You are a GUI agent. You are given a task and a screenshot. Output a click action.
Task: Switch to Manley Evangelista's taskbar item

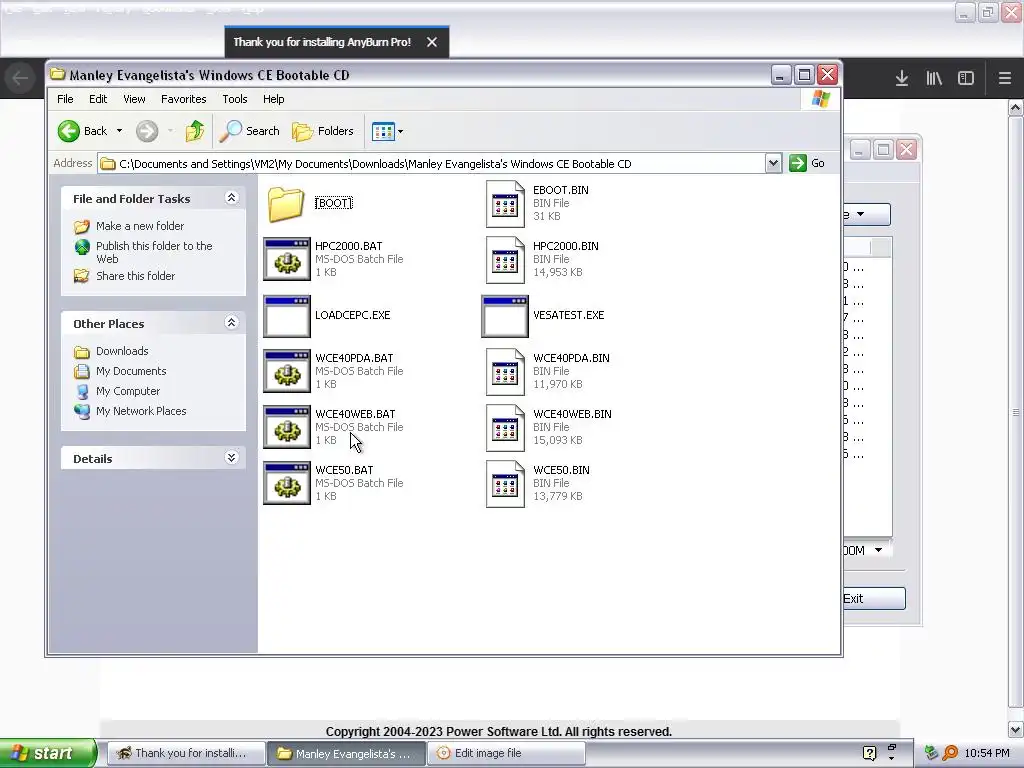(347, 753)
